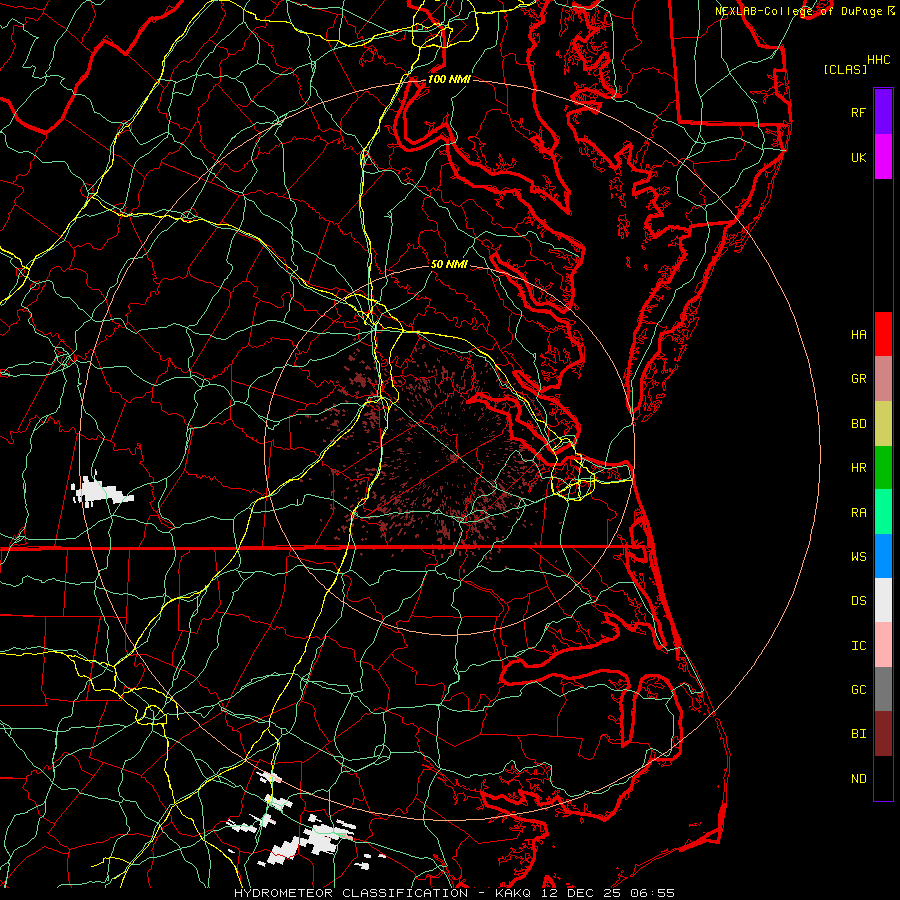Click the 'HR' legend label
Image resolution: width=900 pixels, height=900 pixels.
[x=858, y=468]
